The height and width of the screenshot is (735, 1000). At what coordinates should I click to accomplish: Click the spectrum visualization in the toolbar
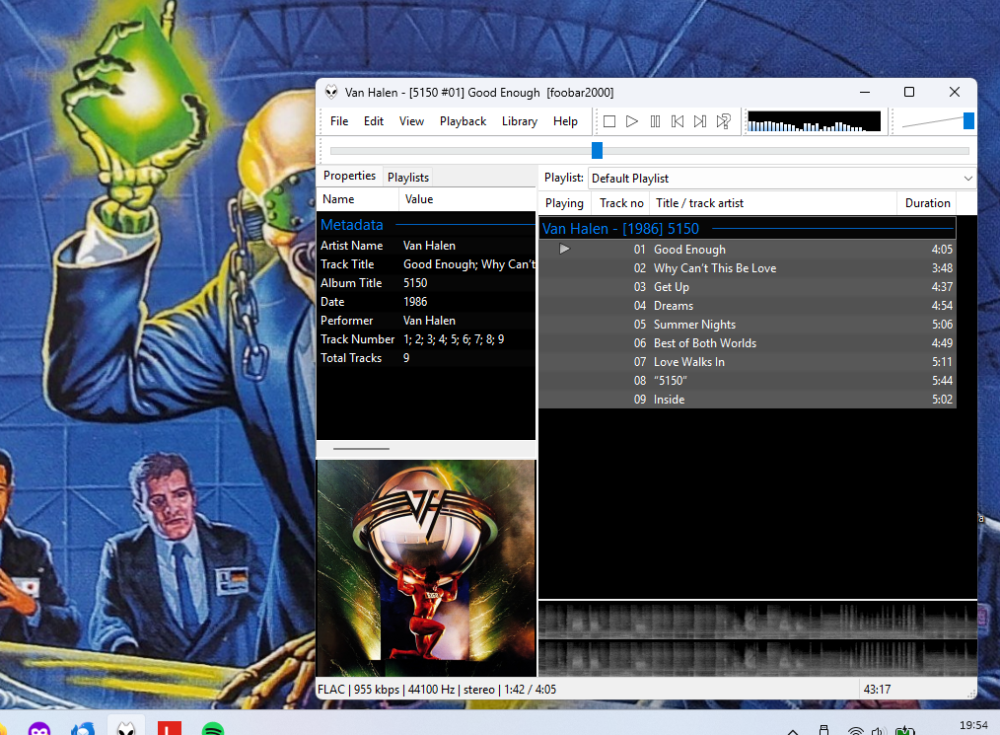814,121
